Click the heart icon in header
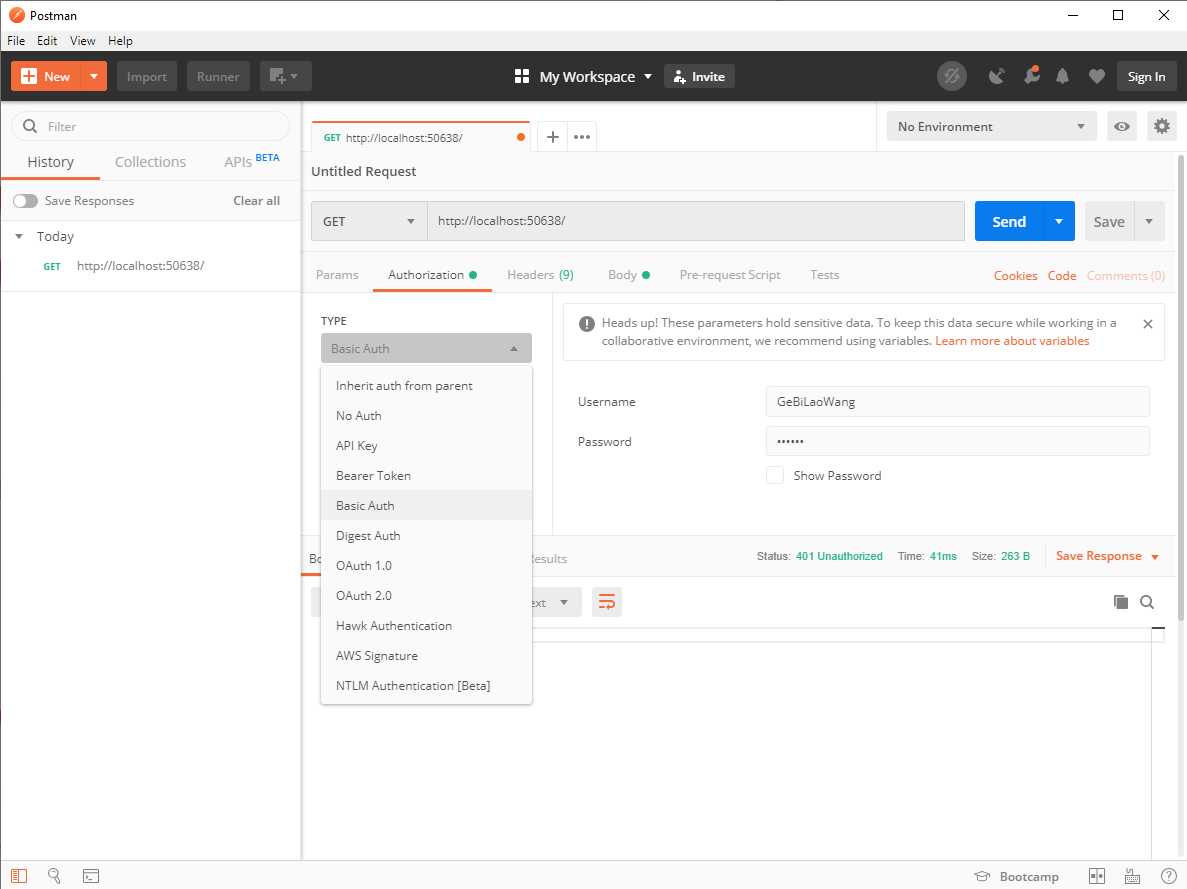This screenshot has width=1187, height=889. pos(1096,76)
